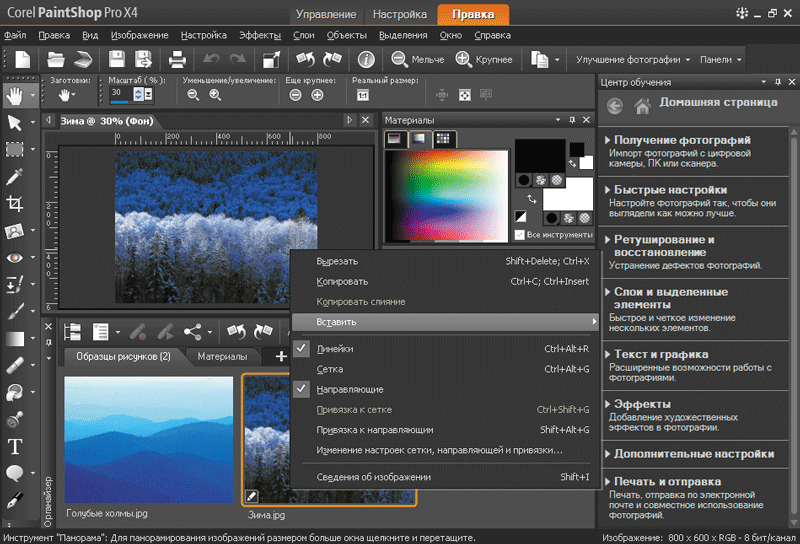Select the Red Eye tool
The width and height of the screenshot is (800, 544).
[15, 258]
